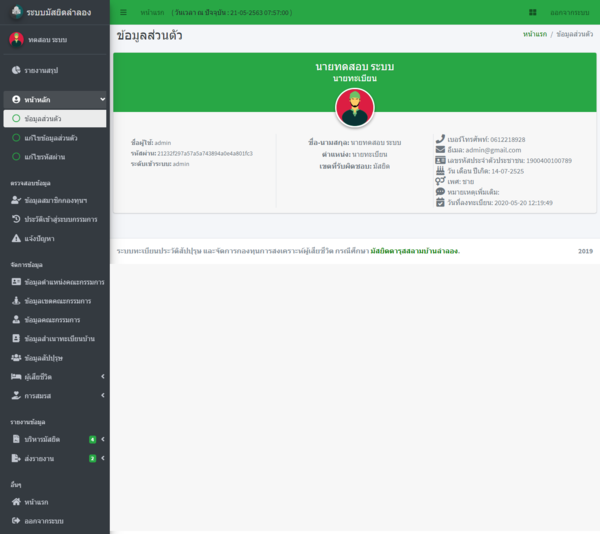Click the mosque logo icon in sidebar header

(16, 12)
